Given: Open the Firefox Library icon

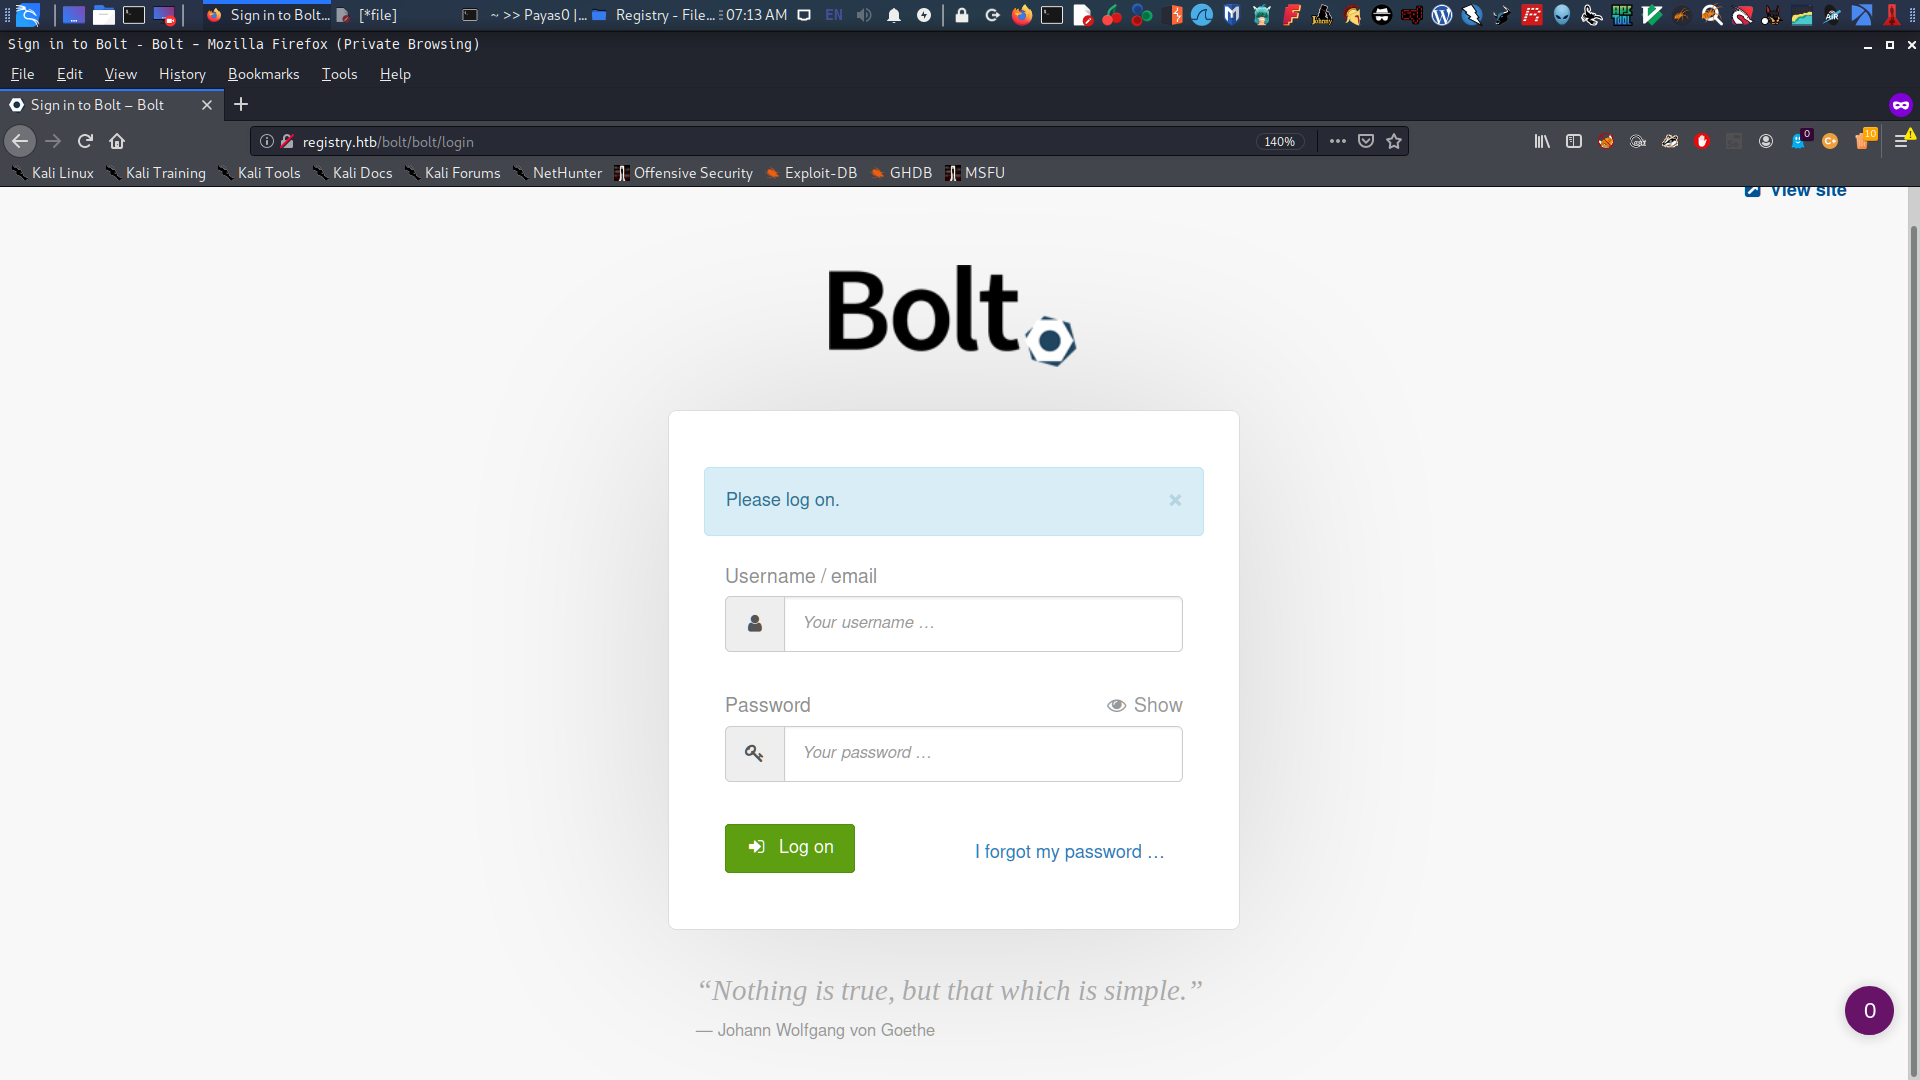Looking at the screenshot, I should pyautogui.click(x=1542, y=141).
